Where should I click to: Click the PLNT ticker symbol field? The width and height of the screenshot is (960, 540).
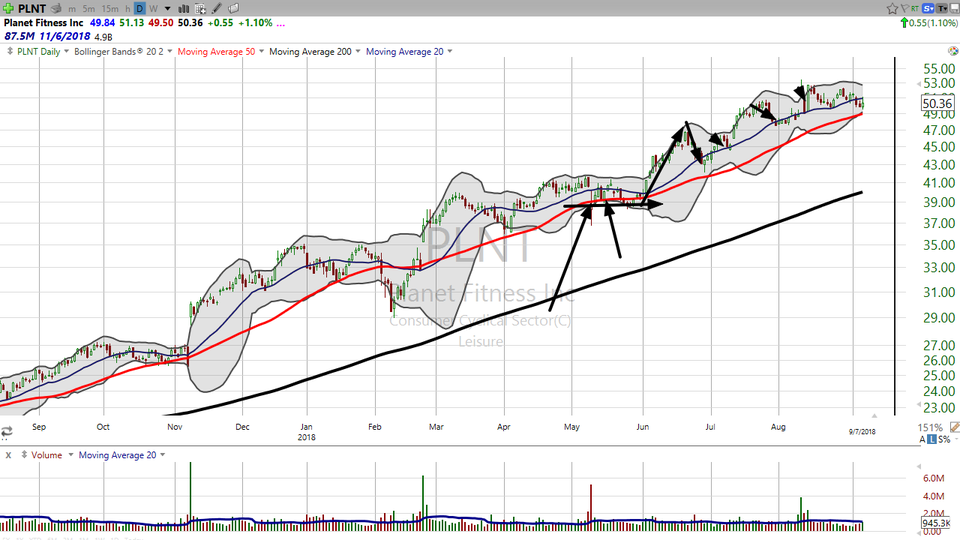click(34, 8)
